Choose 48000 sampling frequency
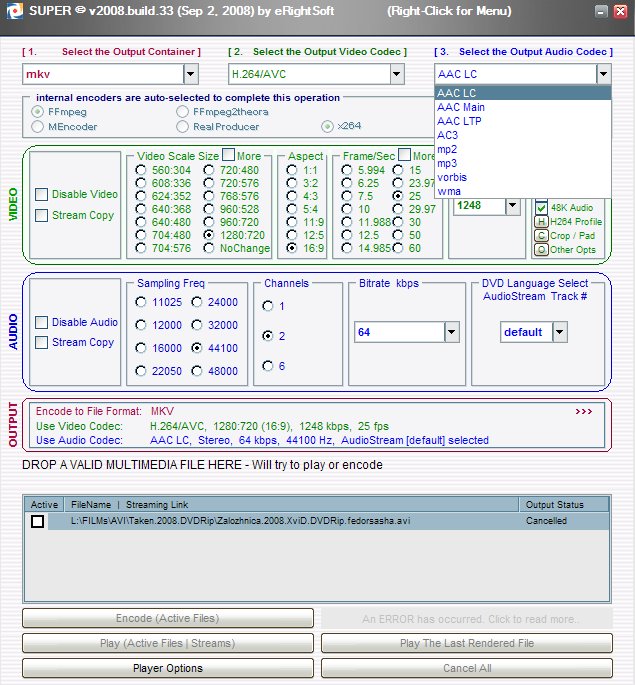The height and width of the screenshot is (685, 635). click(x=197, y=371)
